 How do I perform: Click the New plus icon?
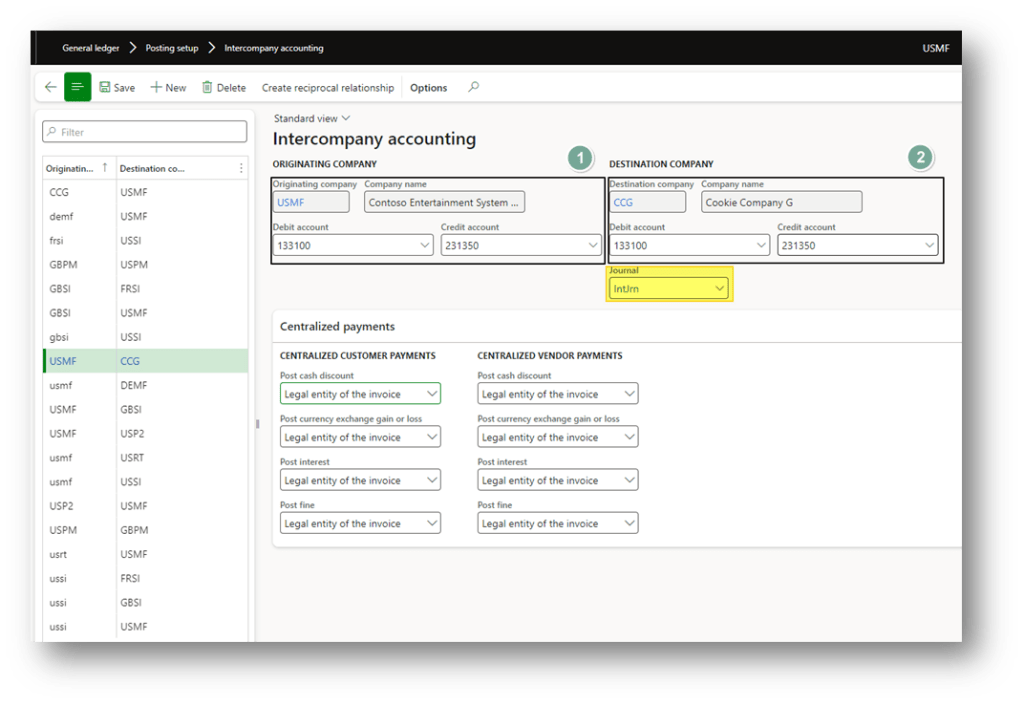tap(156, 87)
